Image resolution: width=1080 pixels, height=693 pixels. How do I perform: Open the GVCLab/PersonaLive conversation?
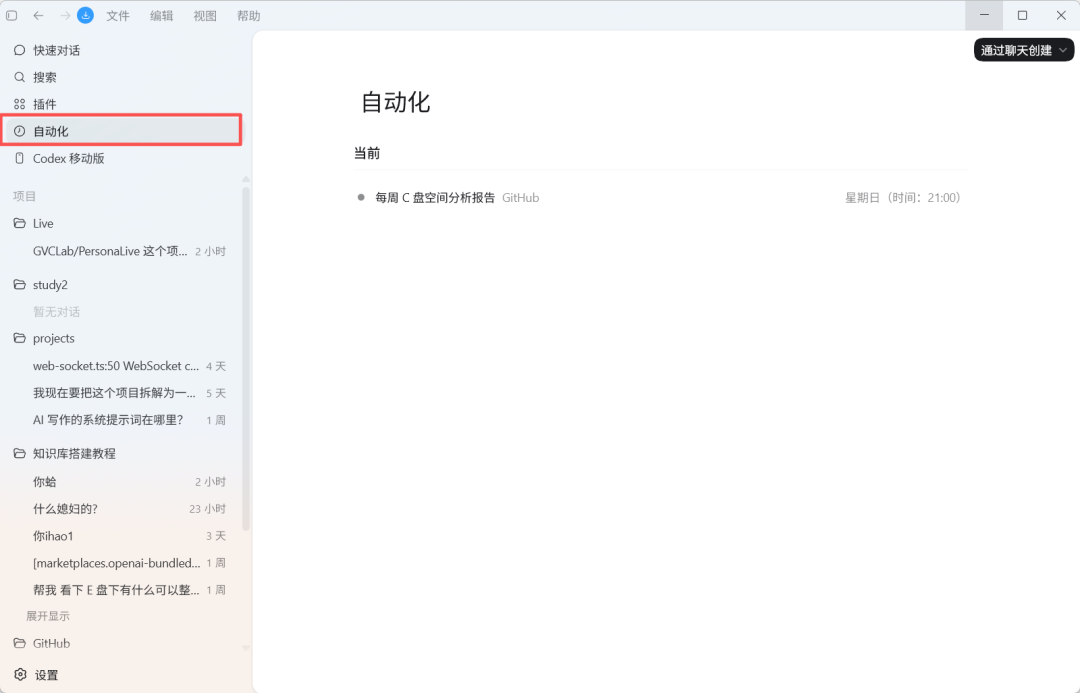123,251
